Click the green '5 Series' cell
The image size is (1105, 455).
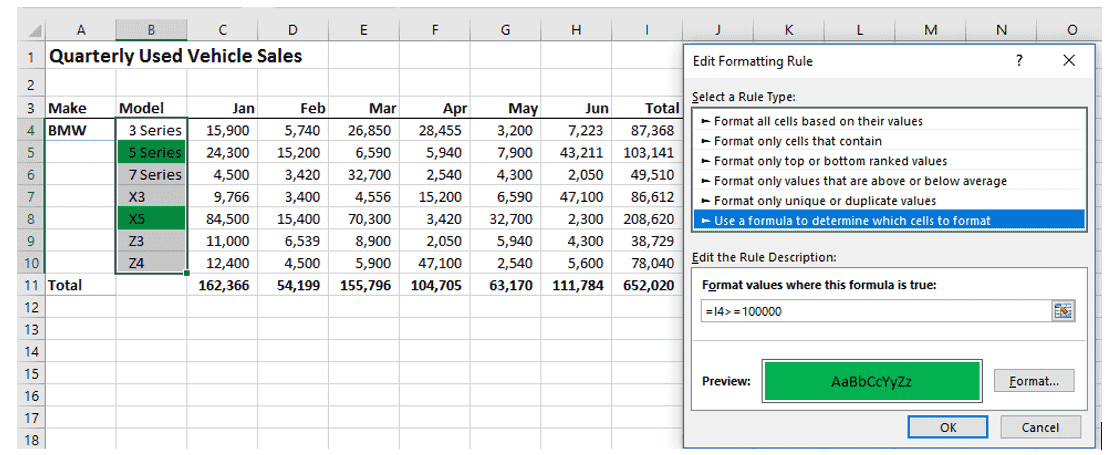point(152,151)
